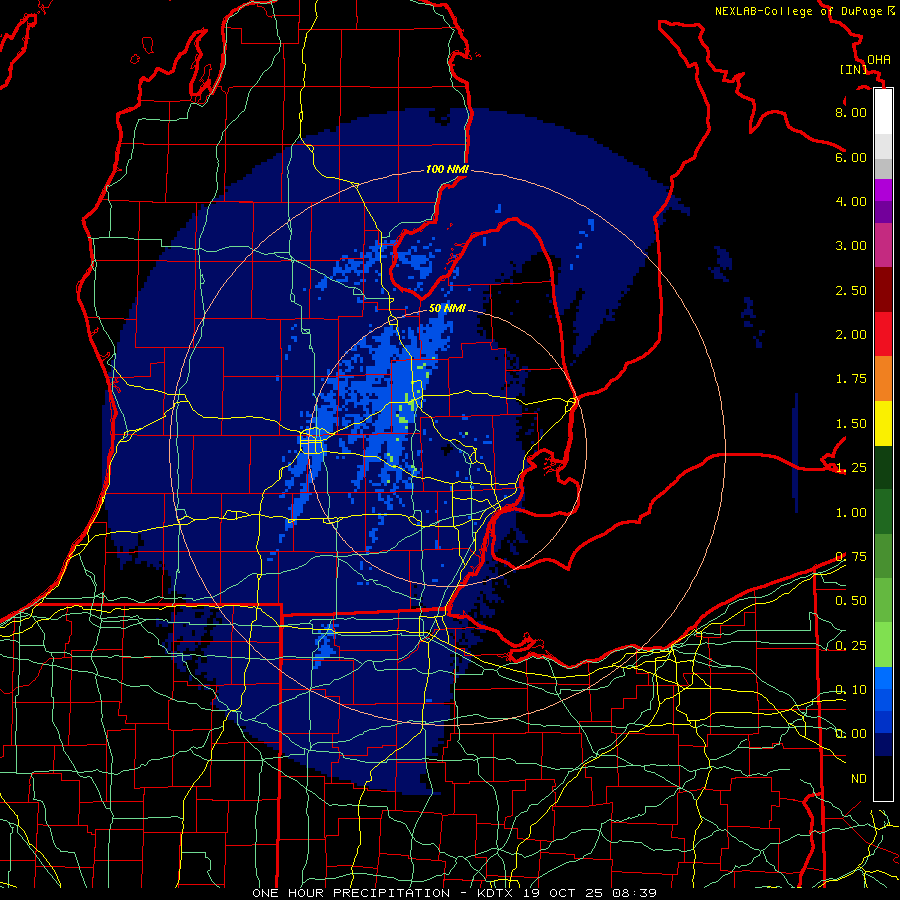Select the pink legend swatch beside 3.00

pos(883,246)
